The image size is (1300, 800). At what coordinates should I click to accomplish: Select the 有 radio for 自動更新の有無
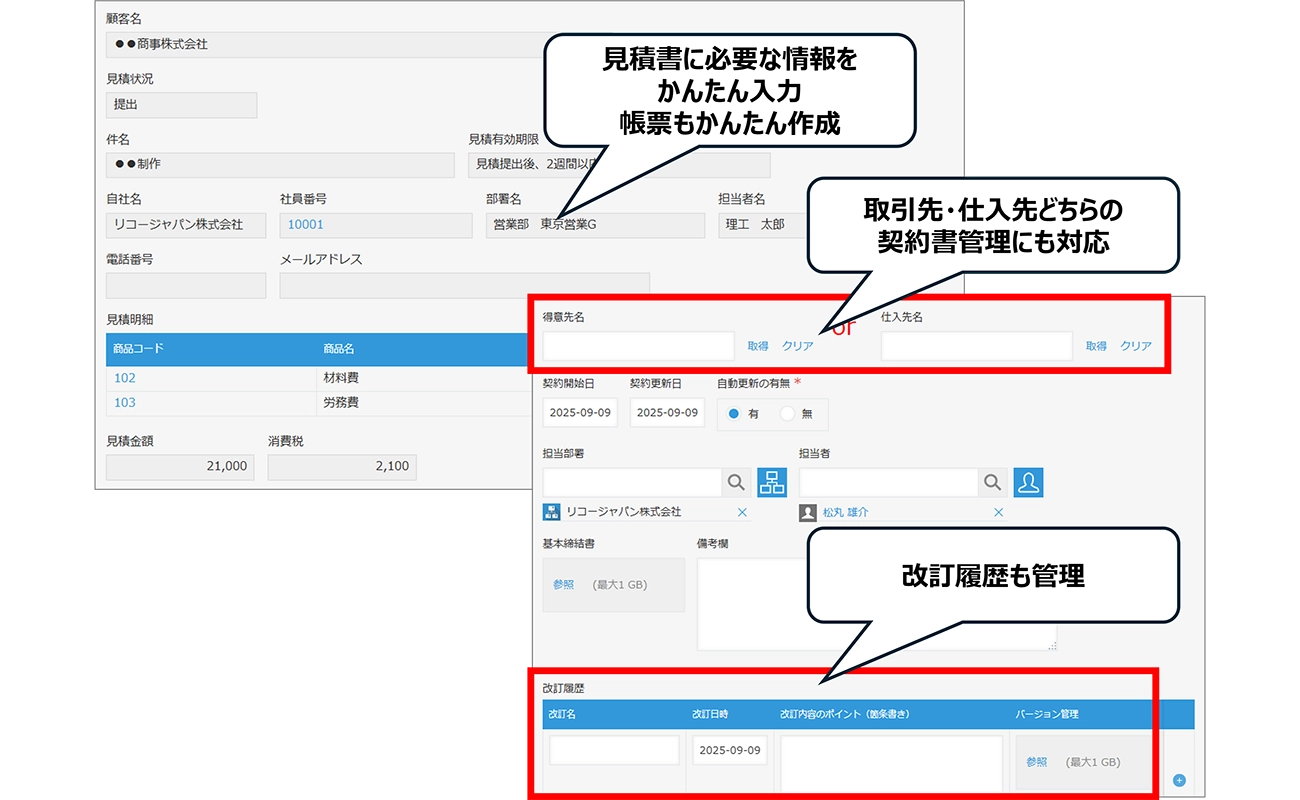coord(733,413)
